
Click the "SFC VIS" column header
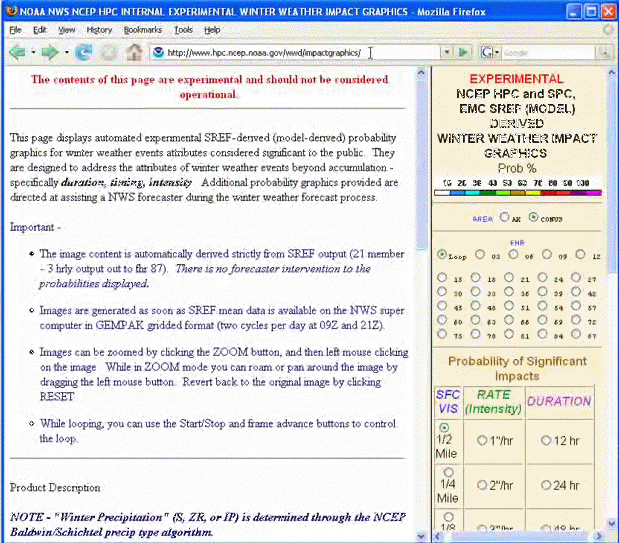448,402
